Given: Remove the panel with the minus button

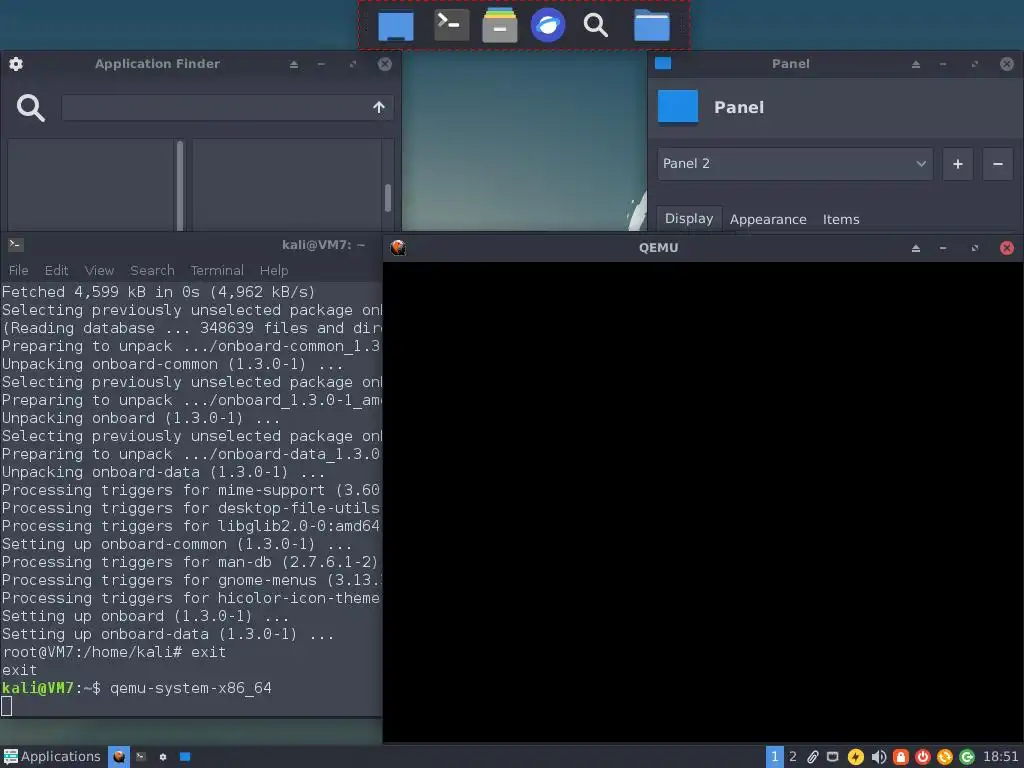Looking at the screenshot, I should tap(998, 164).
